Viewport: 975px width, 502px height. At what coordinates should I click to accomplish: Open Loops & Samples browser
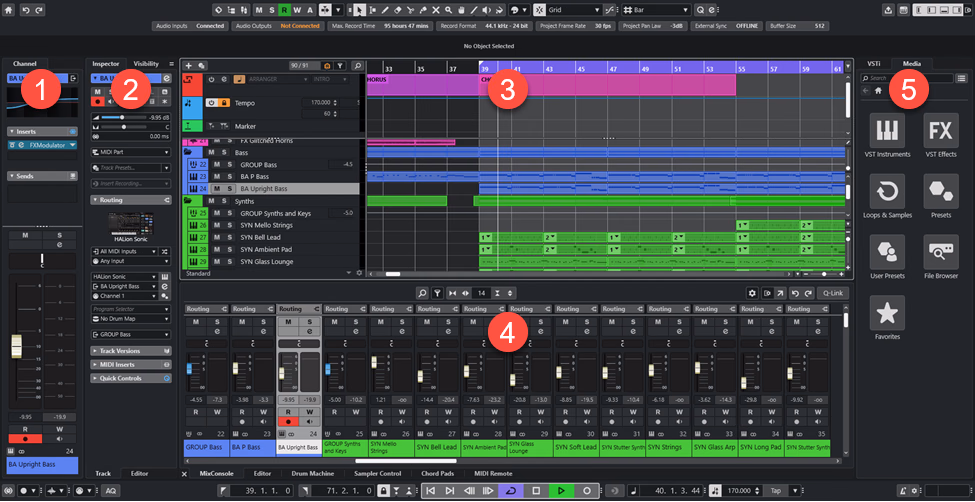pyautogui.click(x=887, y=192)
